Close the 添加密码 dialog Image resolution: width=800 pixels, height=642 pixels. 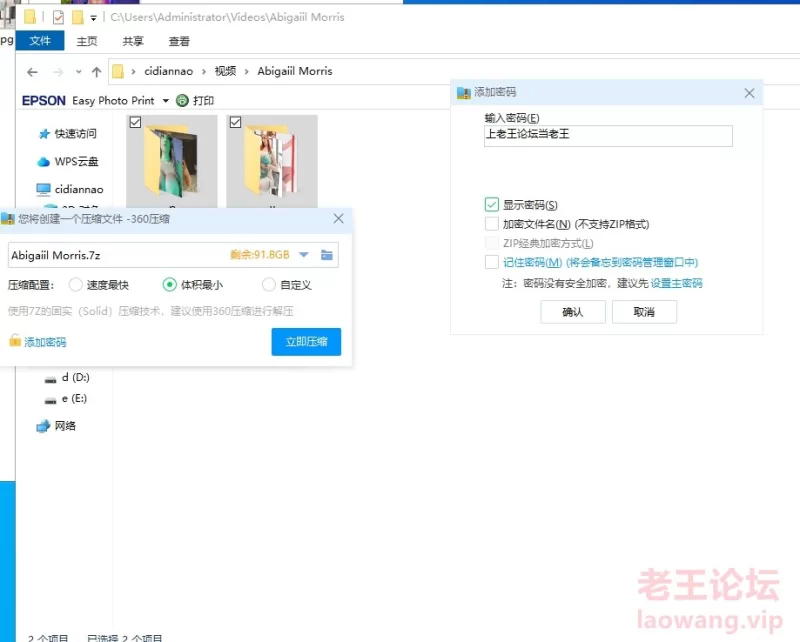[749, 93]
